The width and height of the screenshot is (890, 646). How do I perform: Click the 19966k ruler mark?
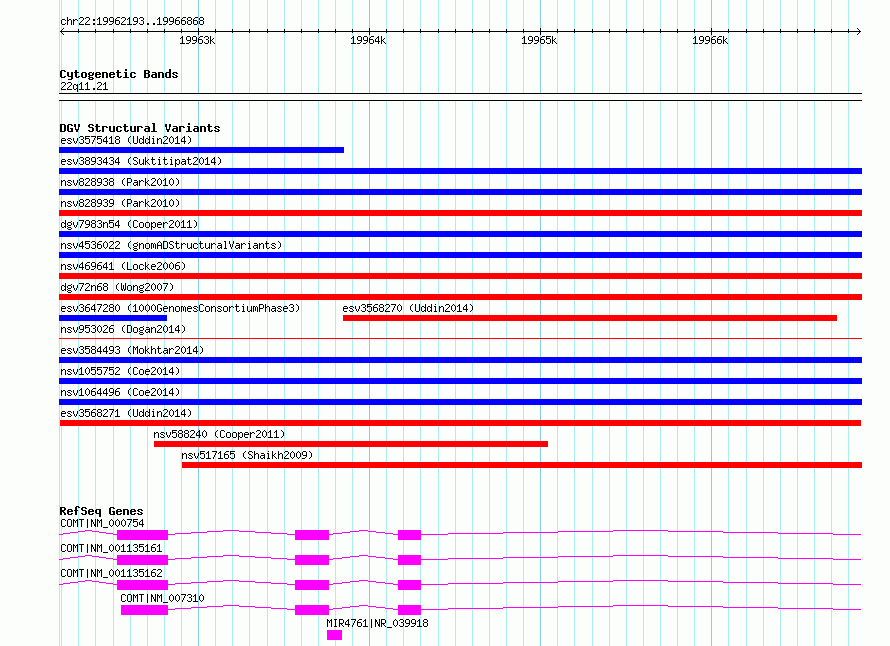click(x=710, y=40)
